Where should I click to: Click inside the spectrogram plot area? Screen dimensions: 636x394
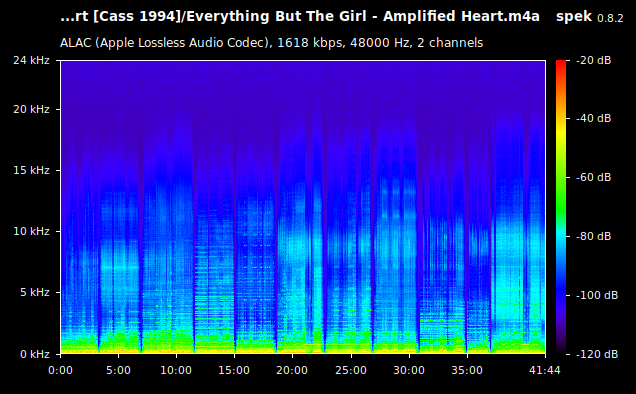point(303,207)
